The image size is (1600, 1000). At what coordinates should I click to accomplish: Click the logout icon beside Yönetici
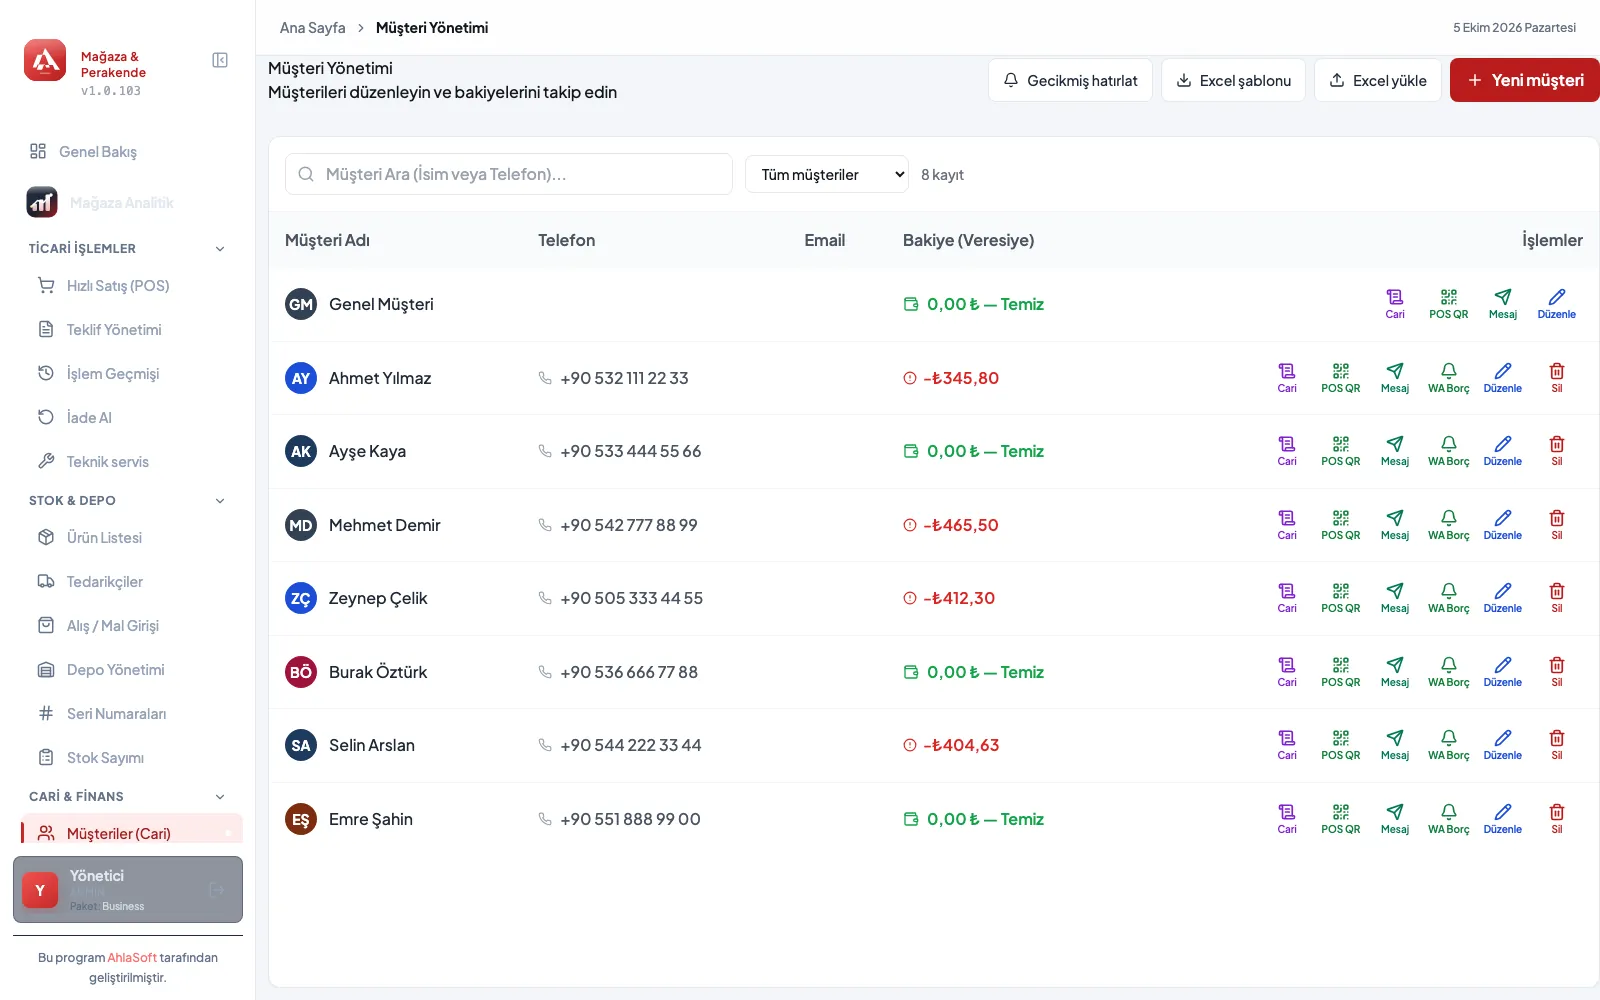point(216,889)
